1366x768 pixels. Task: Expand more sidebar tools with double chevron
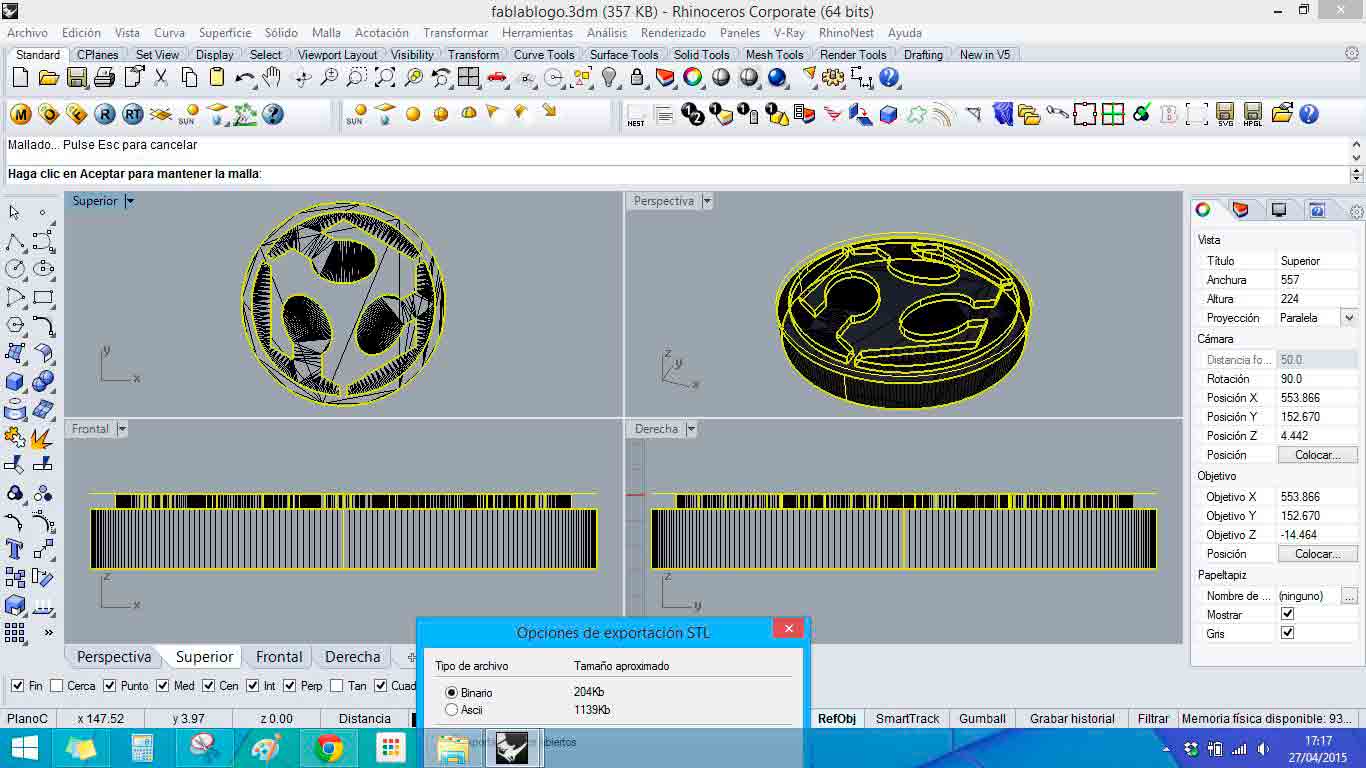(x=47, y=632)
